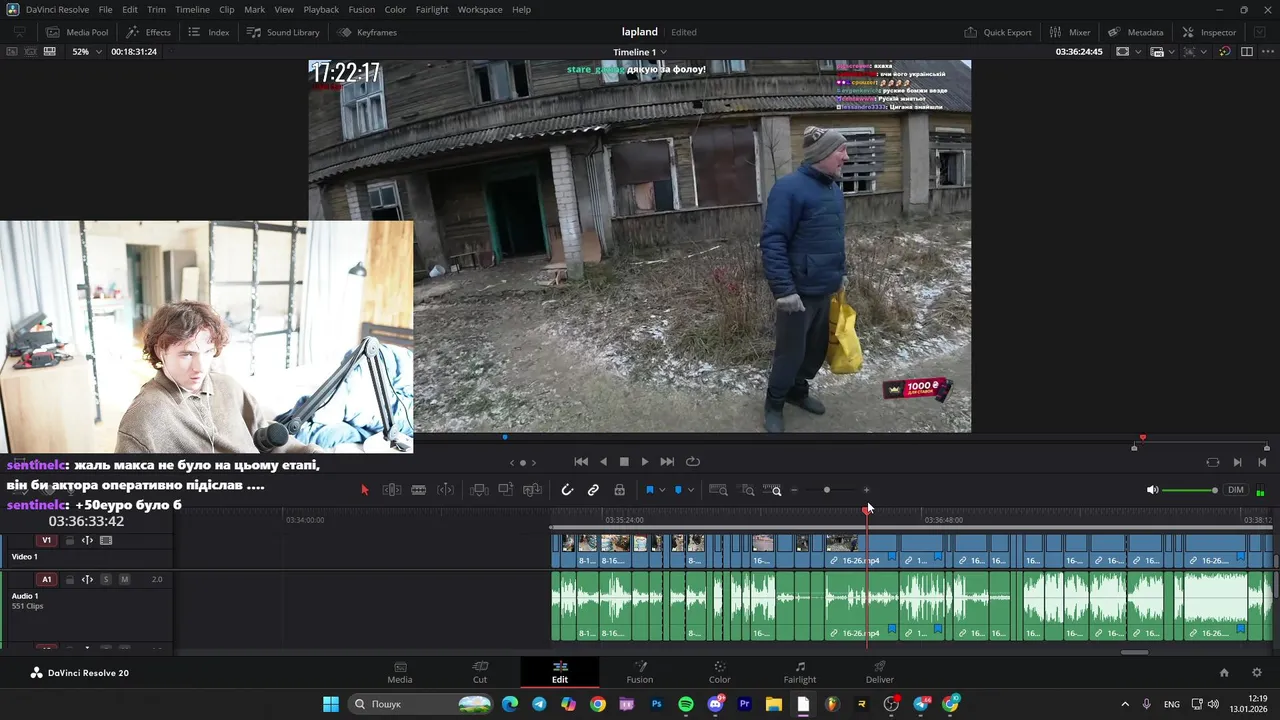Click the Custom Zoom icon
The width and height of the screenshot is (1280, 720).
coord(773,490)
